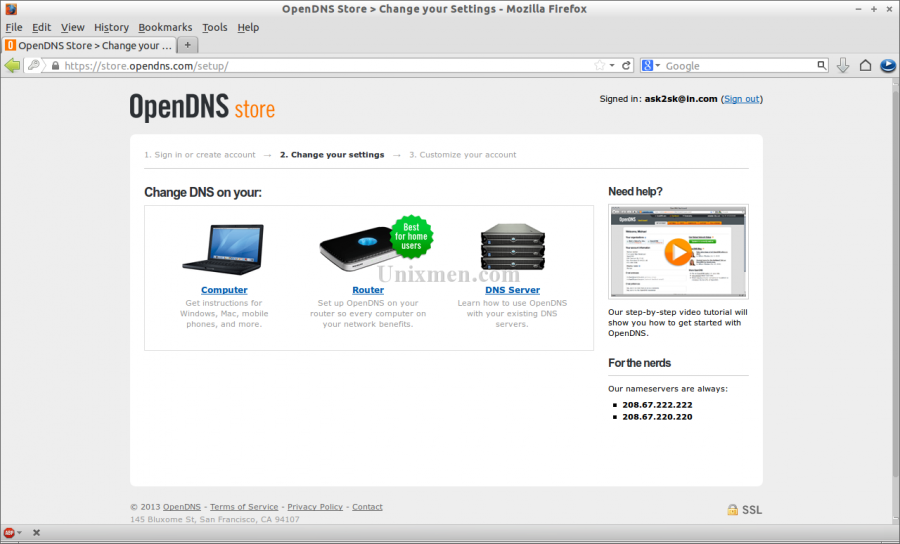Image resolution: width=900 pixels, height=544 pixels.
Task: Click the router image
Action: click(x=362, y=249)
